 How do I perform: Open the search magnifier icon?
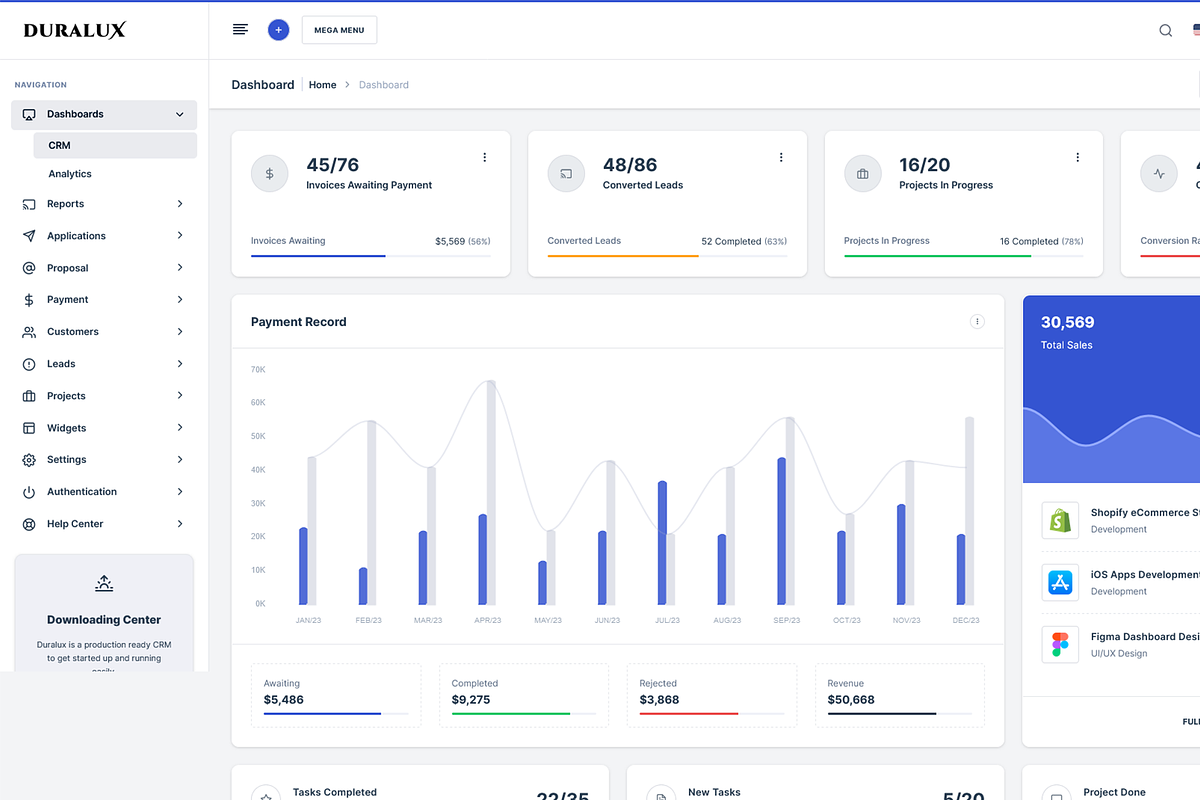tap(1165, 30)
